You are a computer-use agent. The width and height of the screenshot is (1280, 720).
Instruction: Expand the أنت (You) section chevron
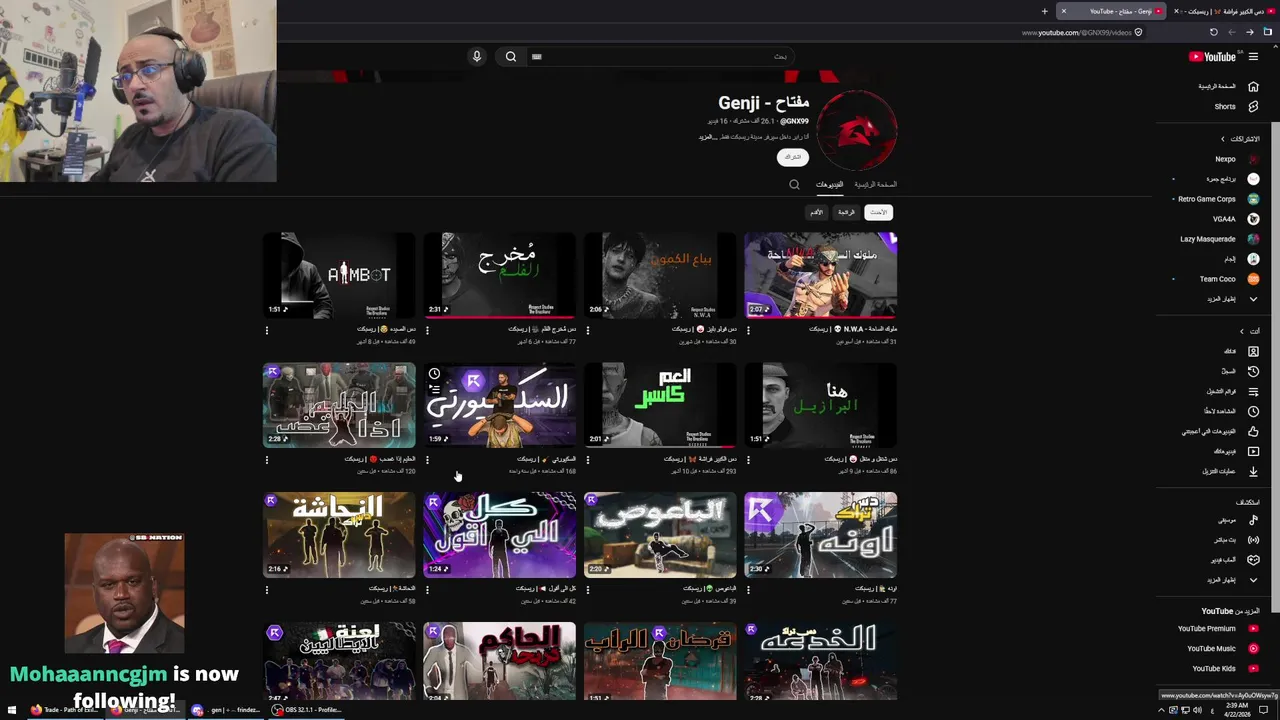[1242, 331]
